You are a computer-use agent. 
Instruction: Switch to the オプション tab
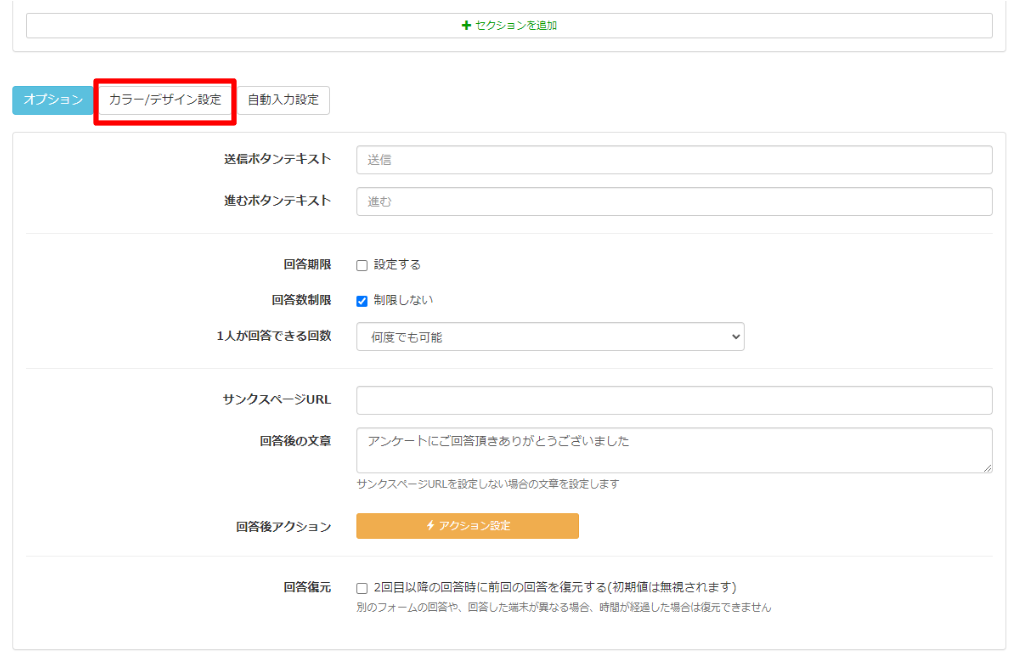(x=53, y=100)
